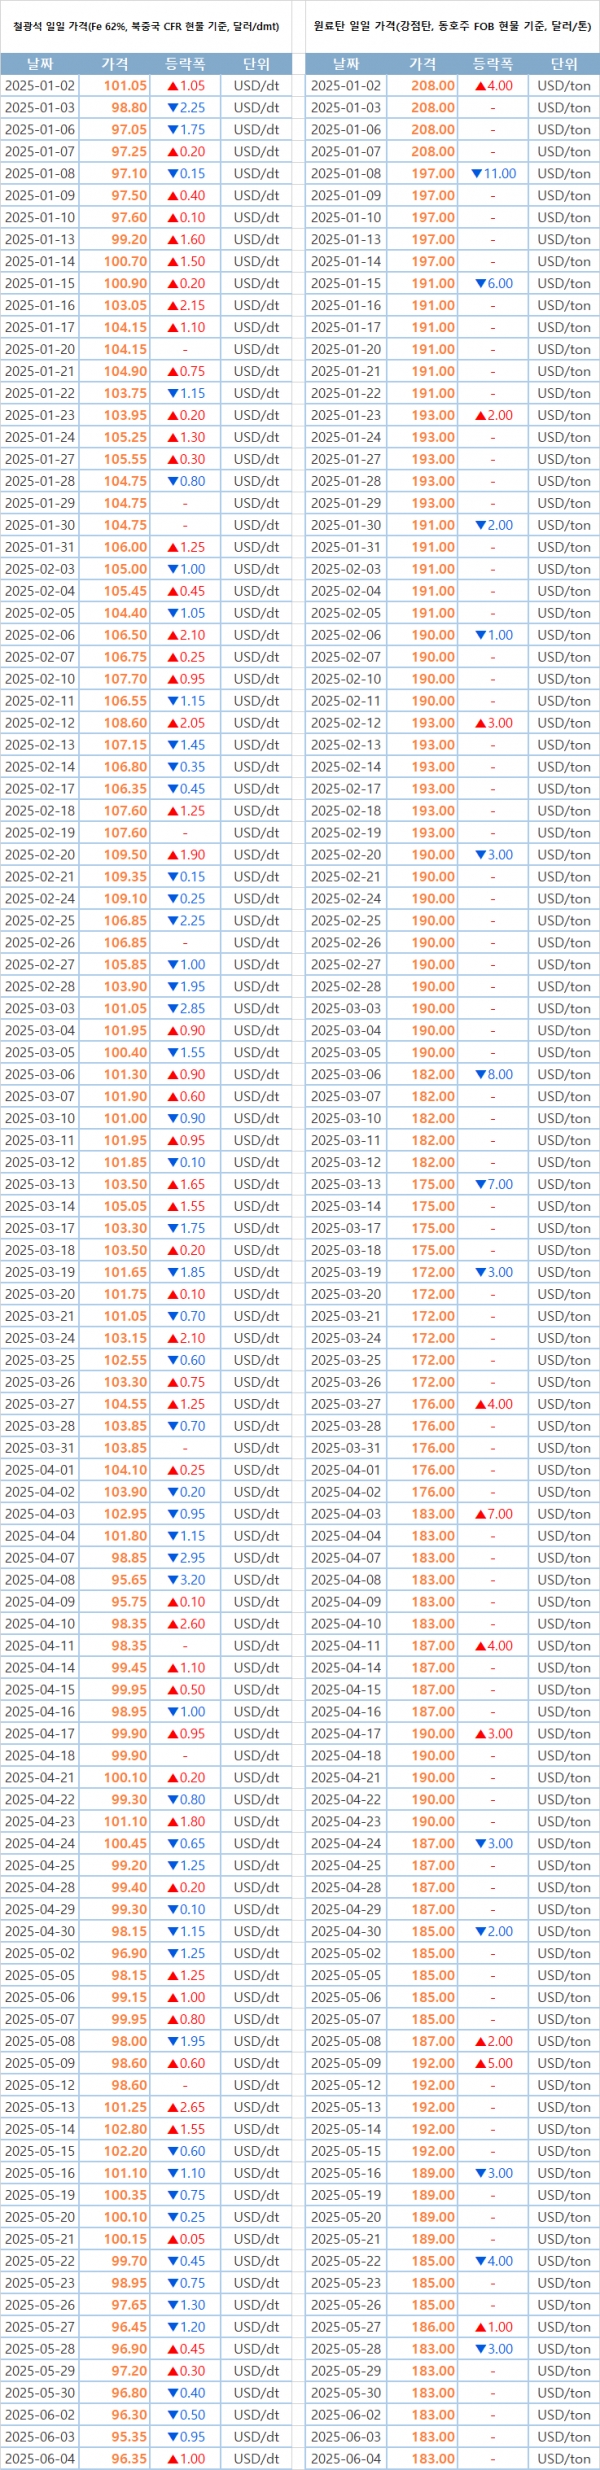
Task: Click the blue down arrow beside 8.00 on 2025-03-06
Action: pyautogui.click(x=480, y=1074)
